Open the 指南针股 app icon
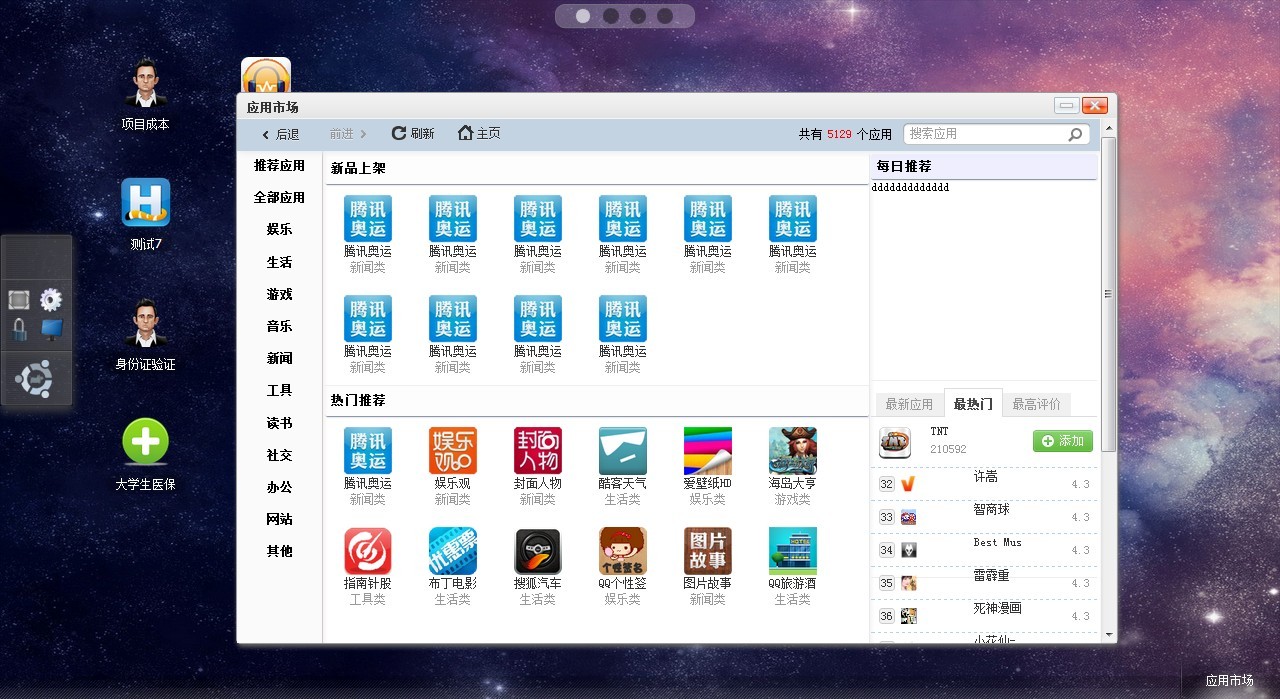Viewport: 1280px width, 699px height. click(x=368, y=551)
